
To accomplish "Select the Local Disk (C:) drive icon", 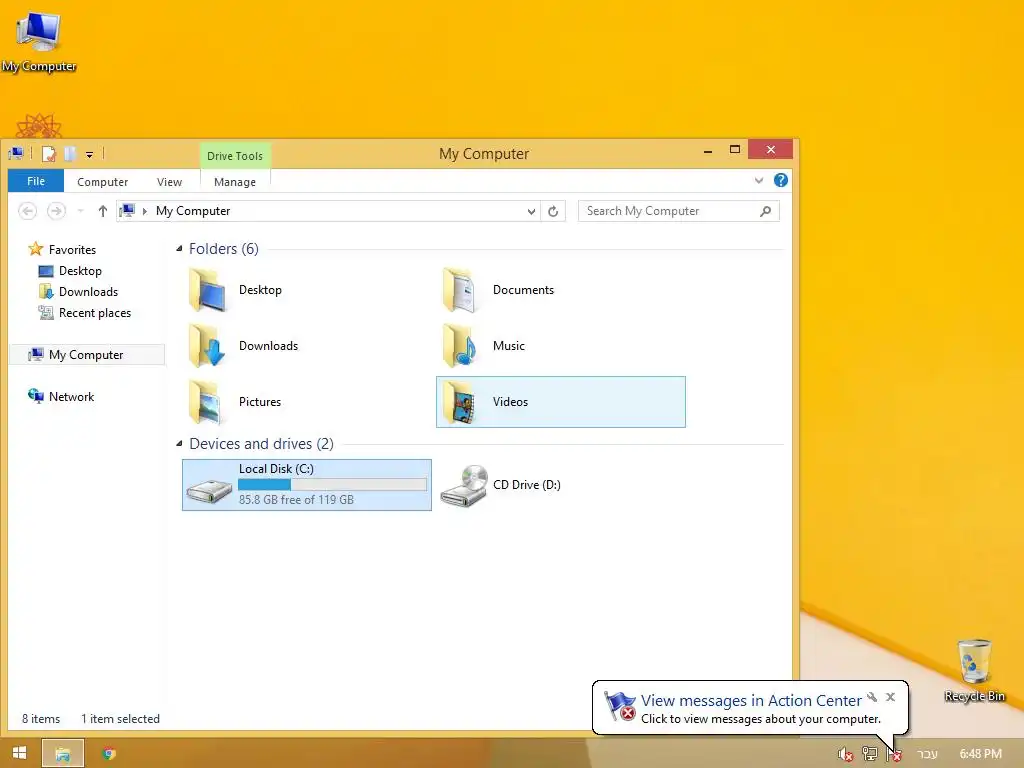I will click(209, 489).
